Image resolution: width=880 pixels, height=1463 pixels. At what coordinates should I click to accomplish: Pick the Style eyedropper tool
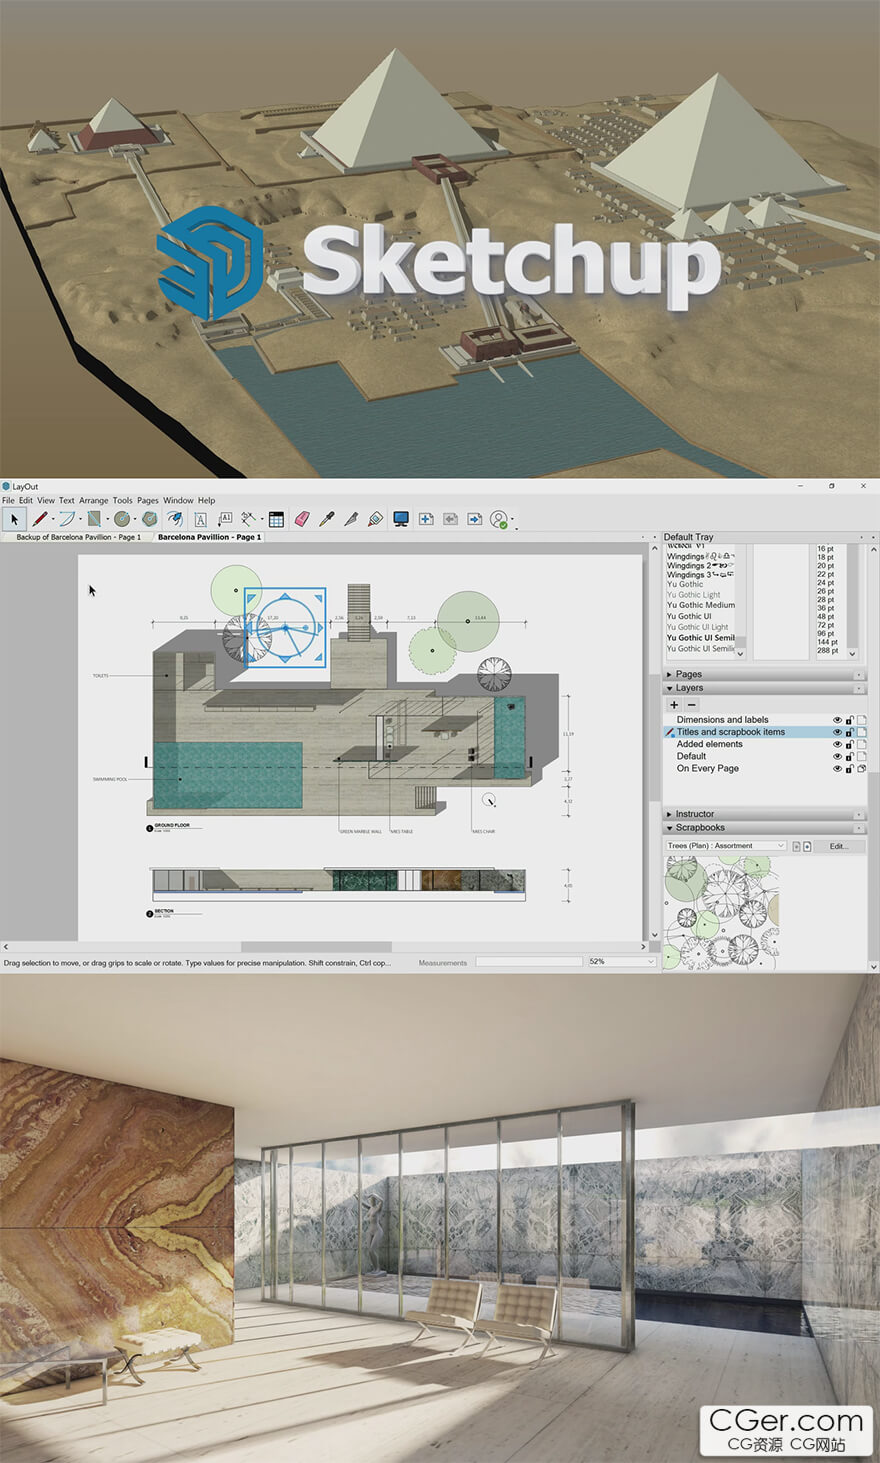326,519
